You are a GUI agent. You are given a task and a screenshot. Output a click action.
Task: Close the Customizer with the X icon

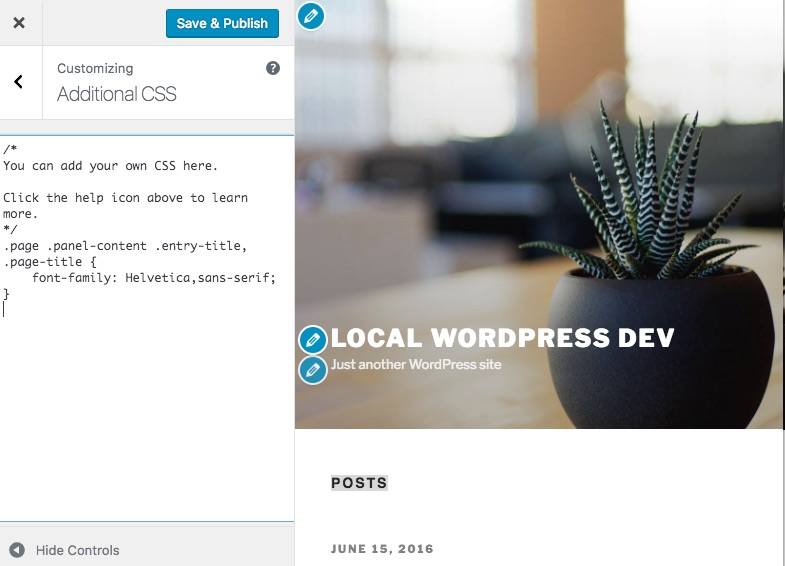click(19, 23)
